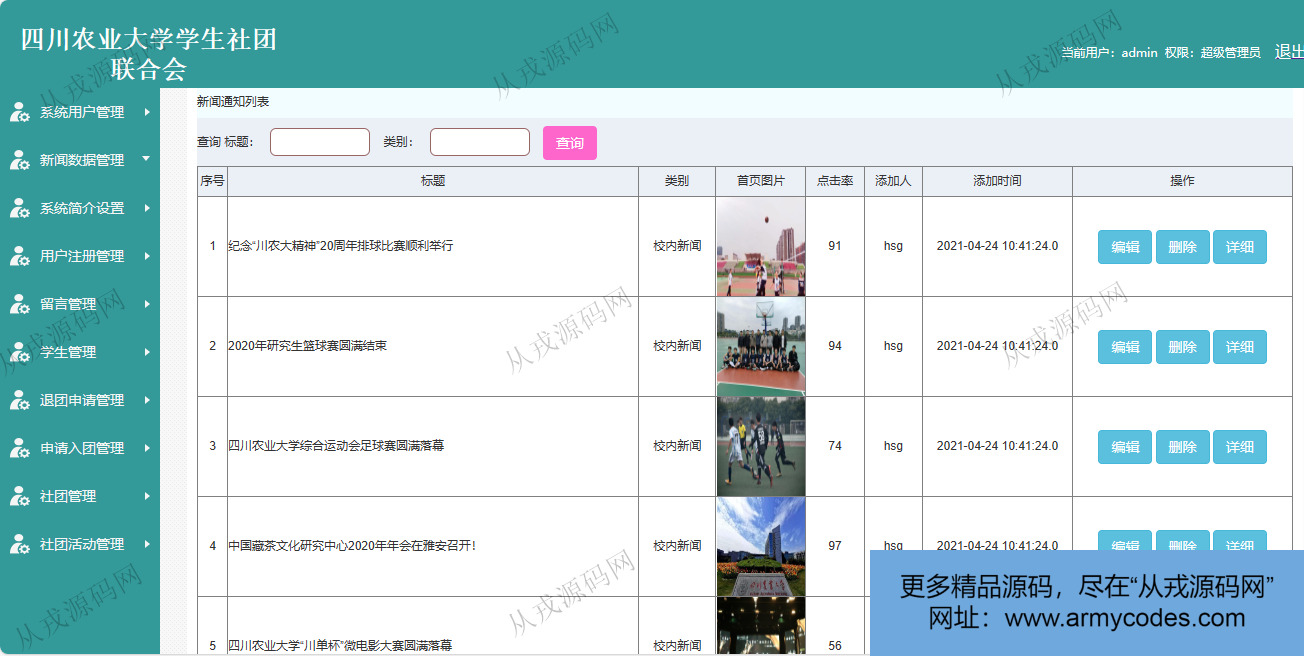This screenshot has width=1304, height=656.
Task: Click the title 中国藏茶文化研究中心2020年年会在雅安召开！
Action: point(353,546)
